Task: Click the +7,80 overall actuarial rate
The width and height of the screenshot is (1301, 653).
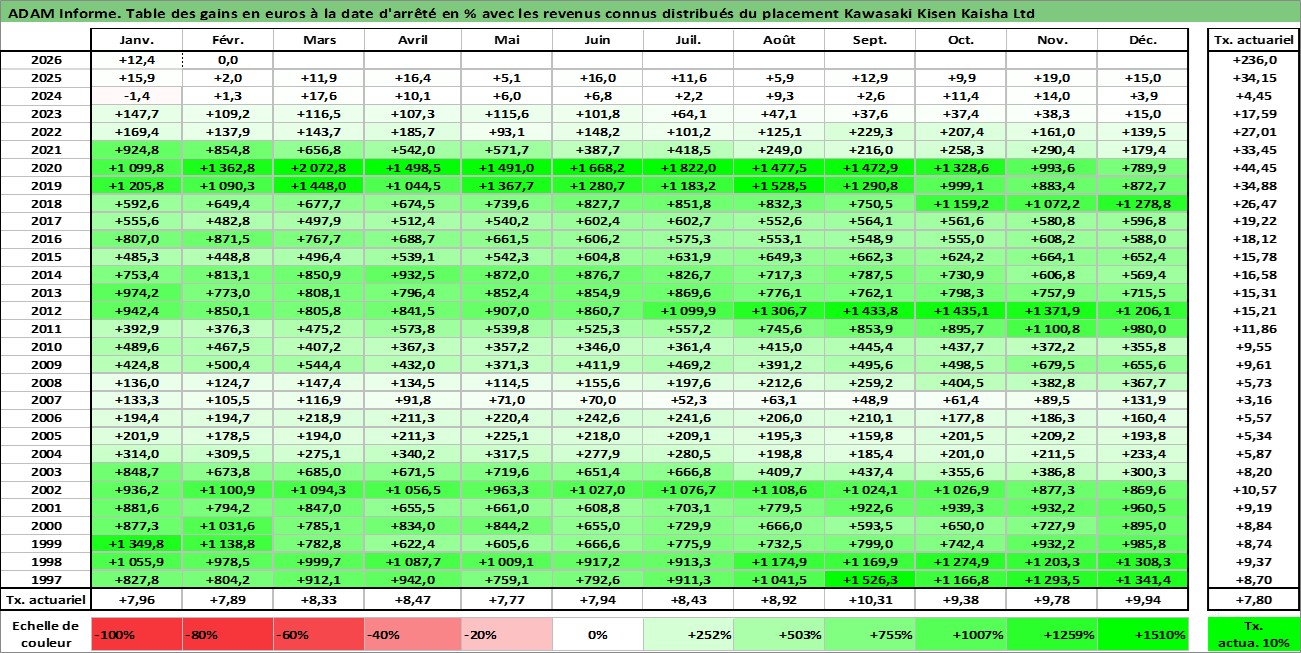Action: tap(1253, 601)
